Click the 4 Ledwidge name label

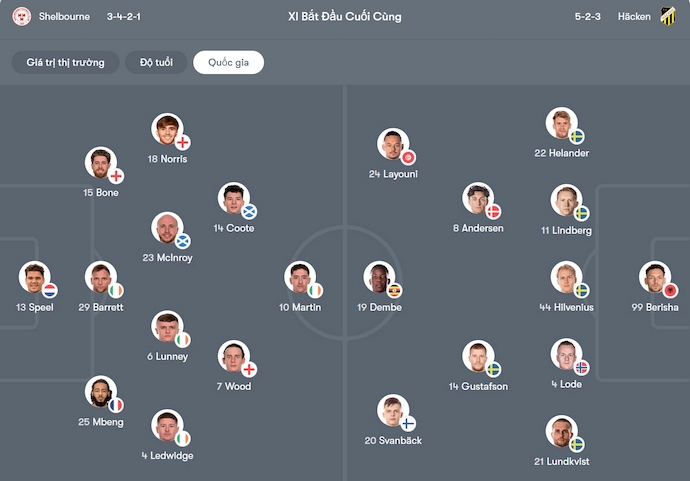(167, 456)
